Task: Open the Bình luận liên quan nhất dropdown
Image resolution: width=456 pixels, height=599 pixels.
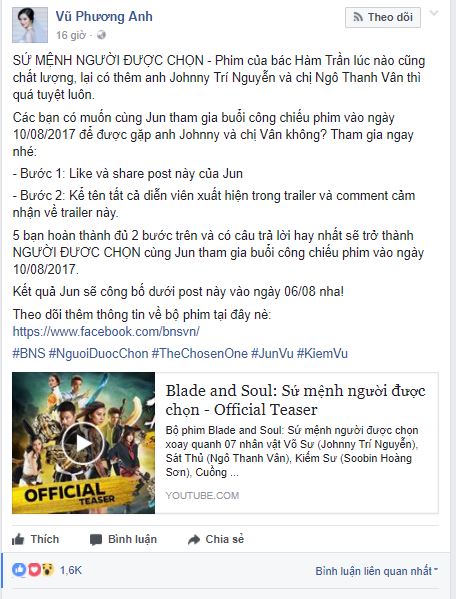Action: [x=377, y=571]
